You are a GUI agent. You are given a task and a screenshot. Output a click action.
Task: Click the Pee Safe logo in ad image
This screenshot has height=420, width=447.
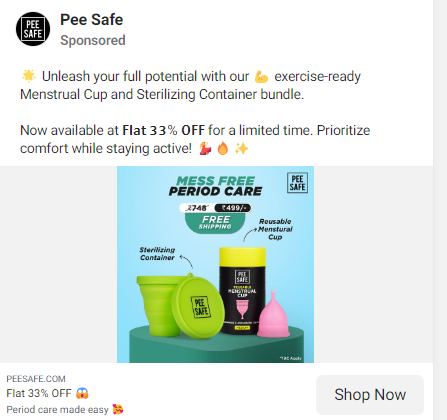(297, 183)
